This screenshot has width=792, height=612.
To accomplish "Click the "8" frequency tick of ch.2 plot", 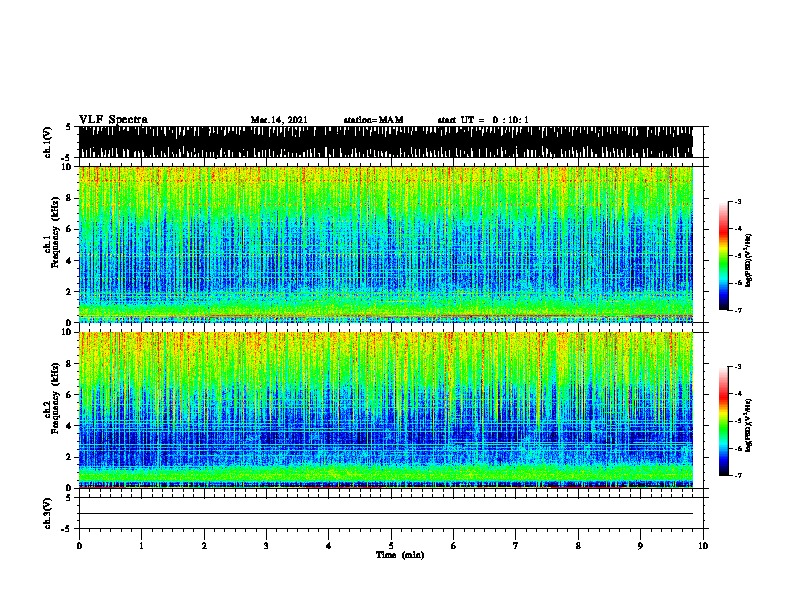I will point(69,364).
